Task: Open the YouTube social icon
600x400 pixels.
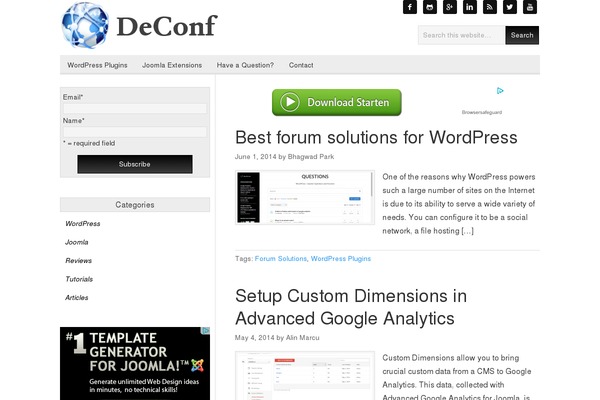Action: click(530, 7)
